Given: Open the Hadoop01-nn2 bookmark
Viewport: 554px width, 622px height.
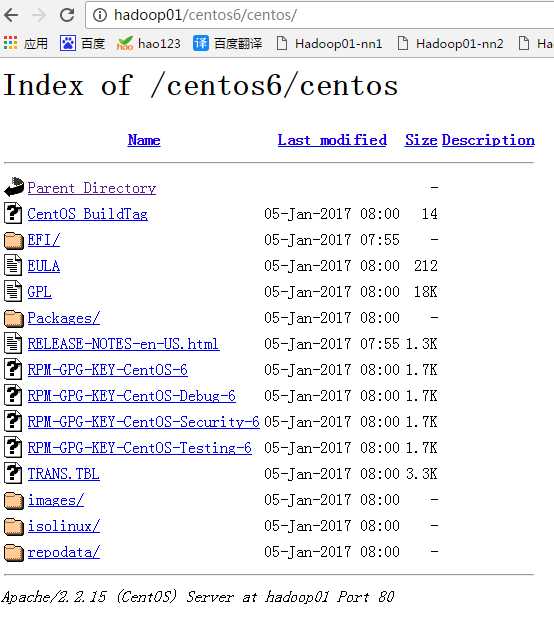Looking at the screenshot, I should 450,43.
